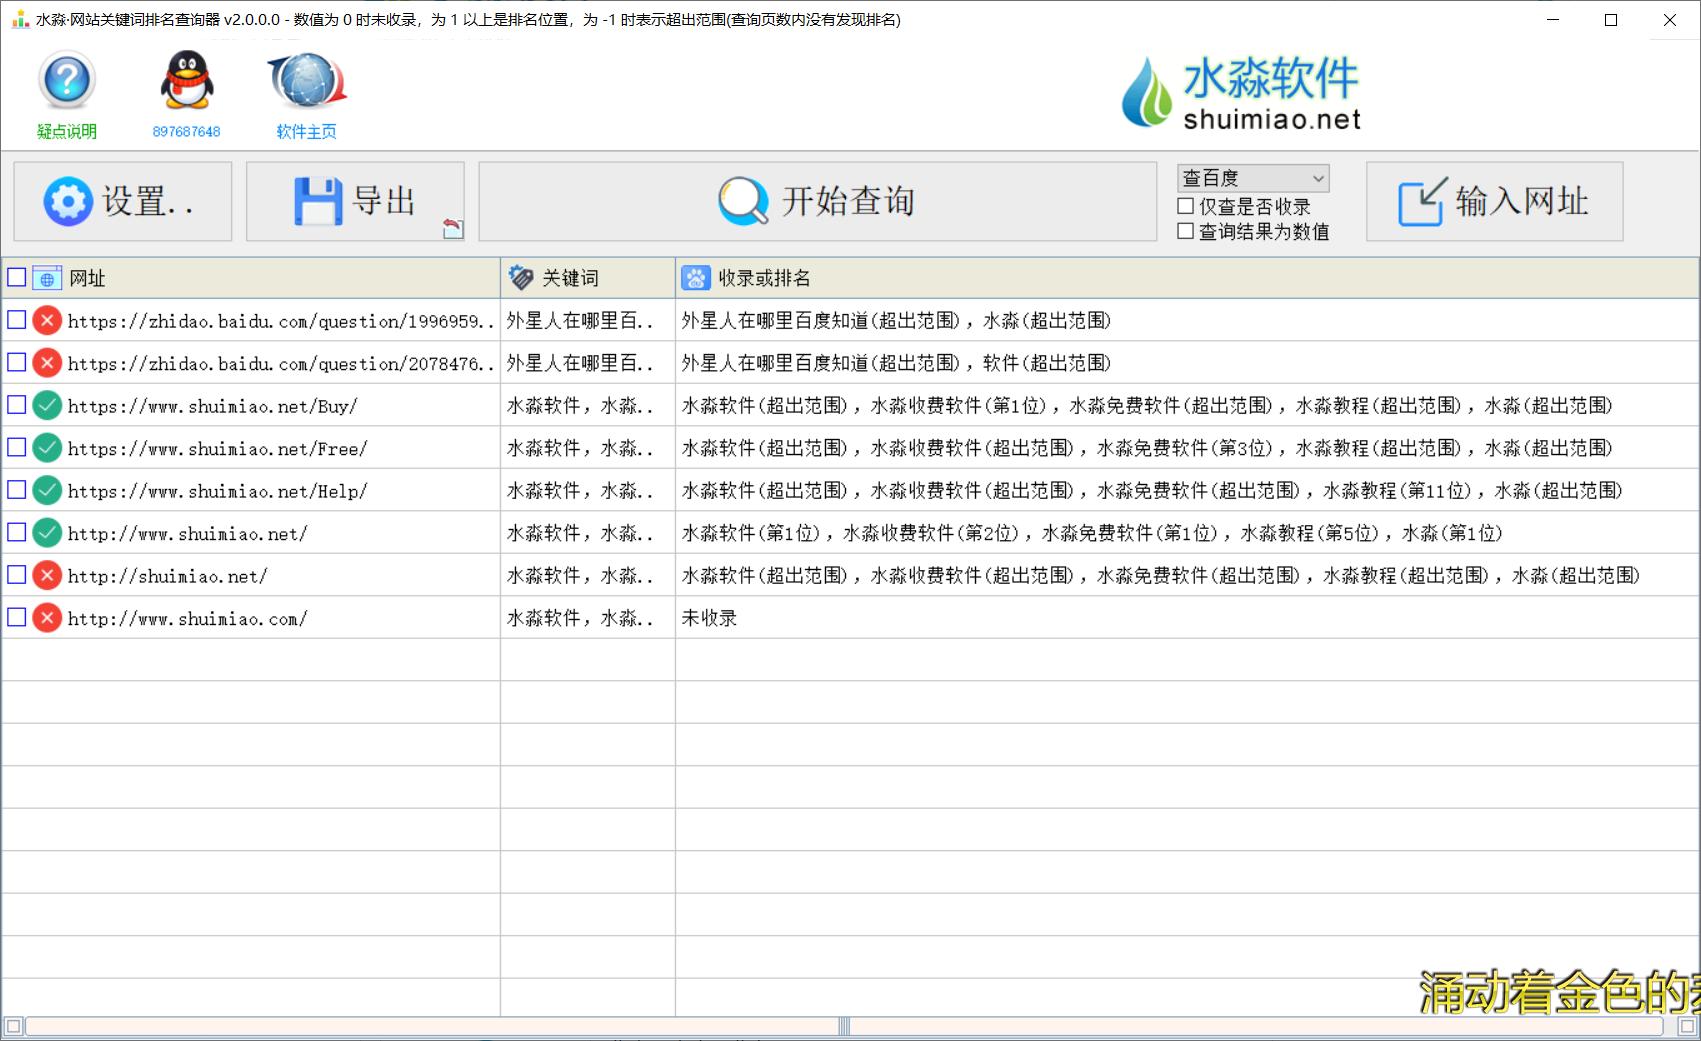Select URL https://www.shuimiao.net/Free/

[218, 449]
